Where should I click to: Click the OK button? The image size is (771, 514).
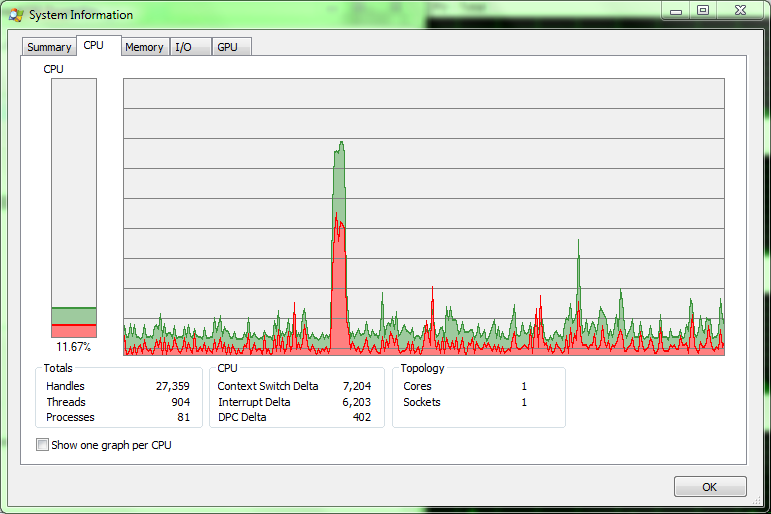pos(710,486)
